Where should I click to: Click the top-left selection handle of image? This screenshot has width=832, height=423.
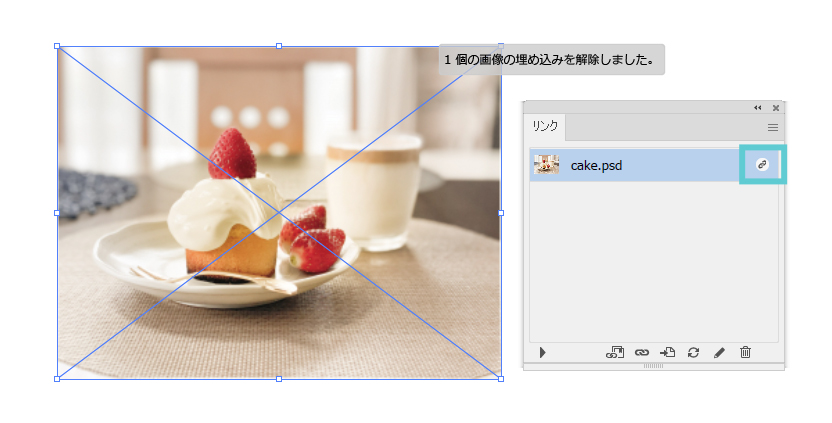coord(57,46)
